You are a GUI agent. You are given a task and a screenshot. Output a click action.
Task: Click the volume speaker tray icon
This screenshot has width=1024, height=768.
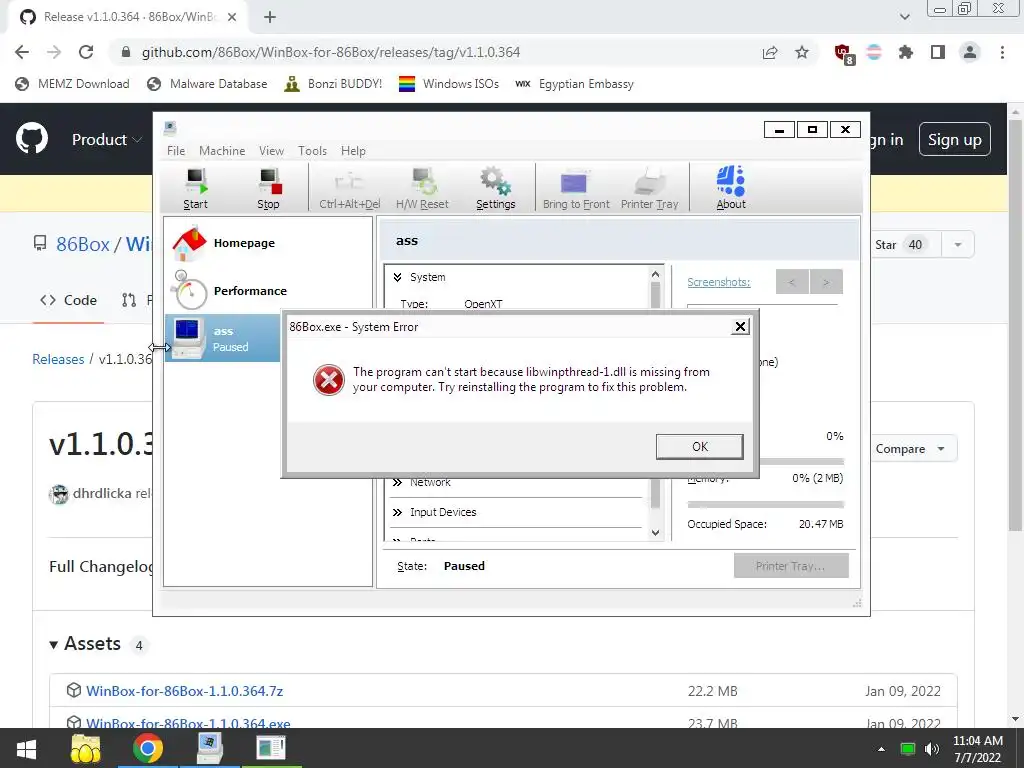(x=931, y=749)
